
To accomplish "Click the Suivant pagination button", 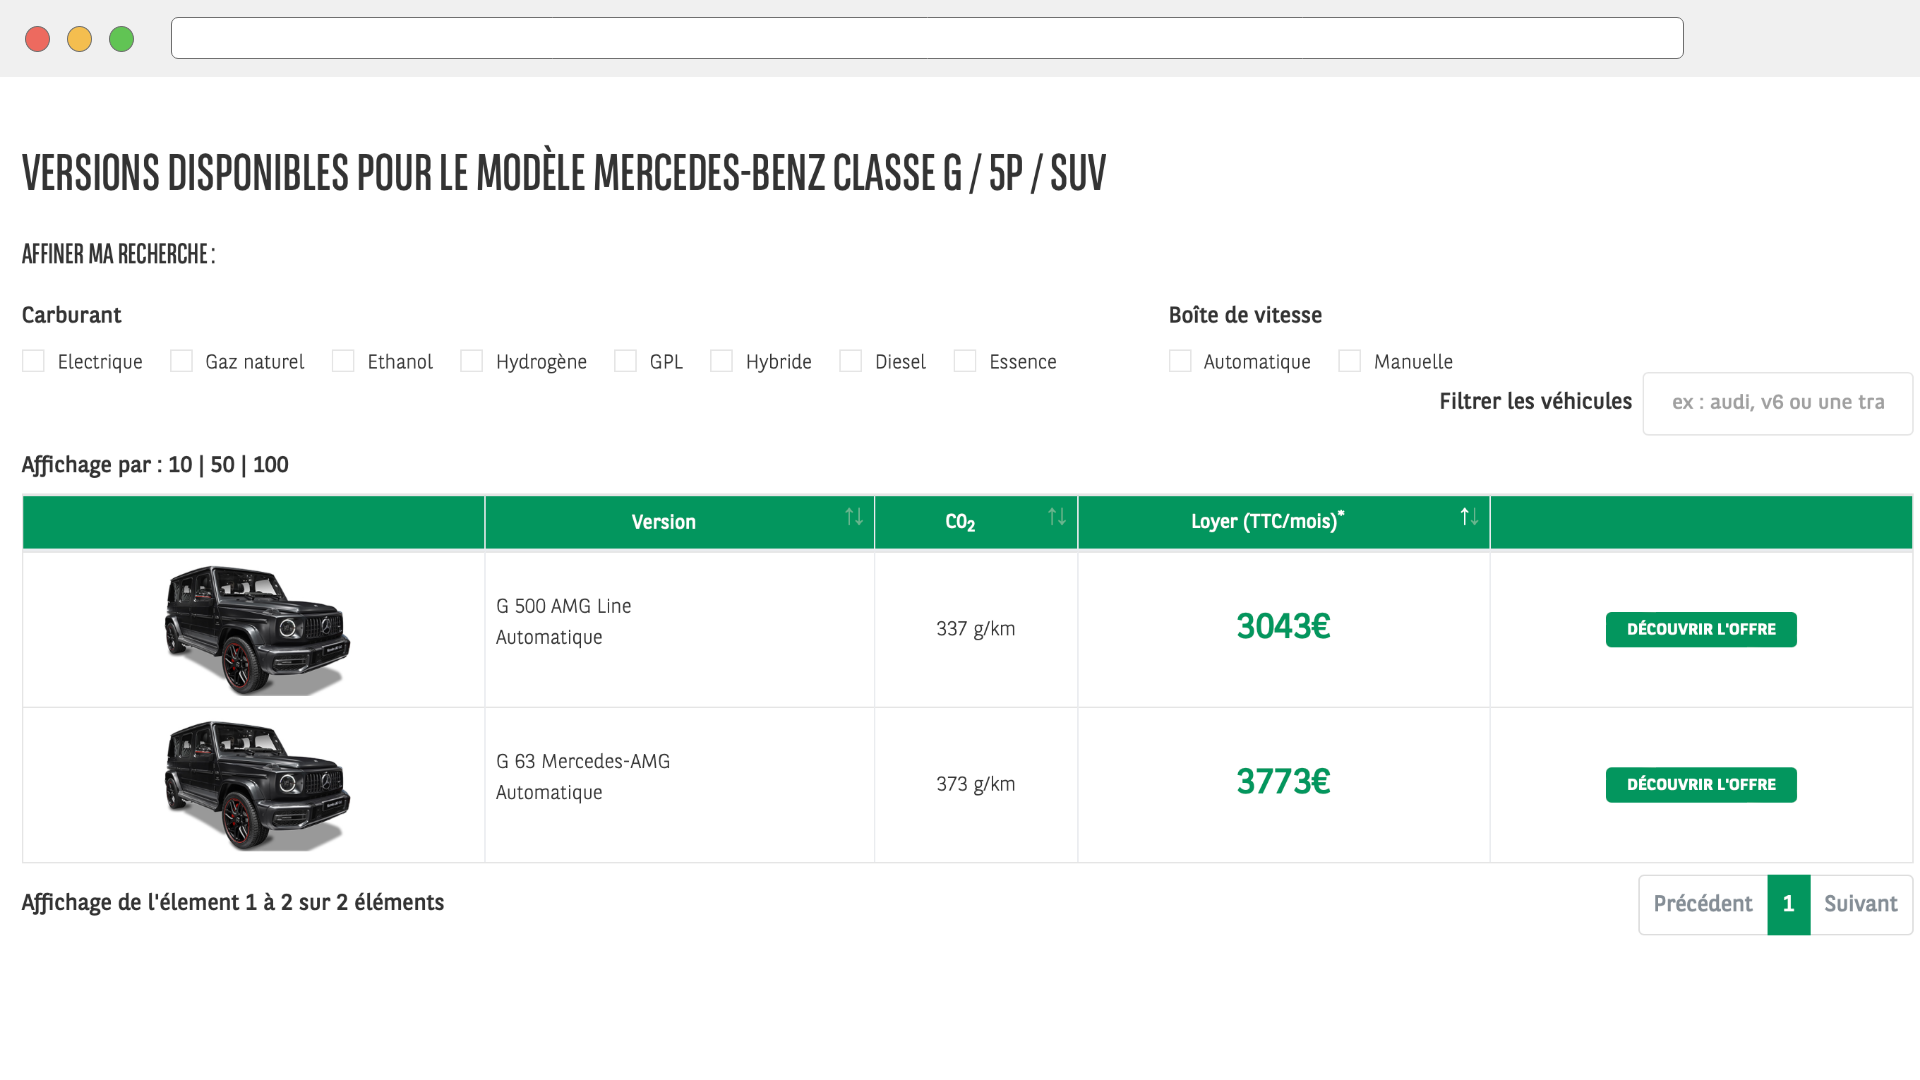I will pyautogui.click(x=1860, y=904).
